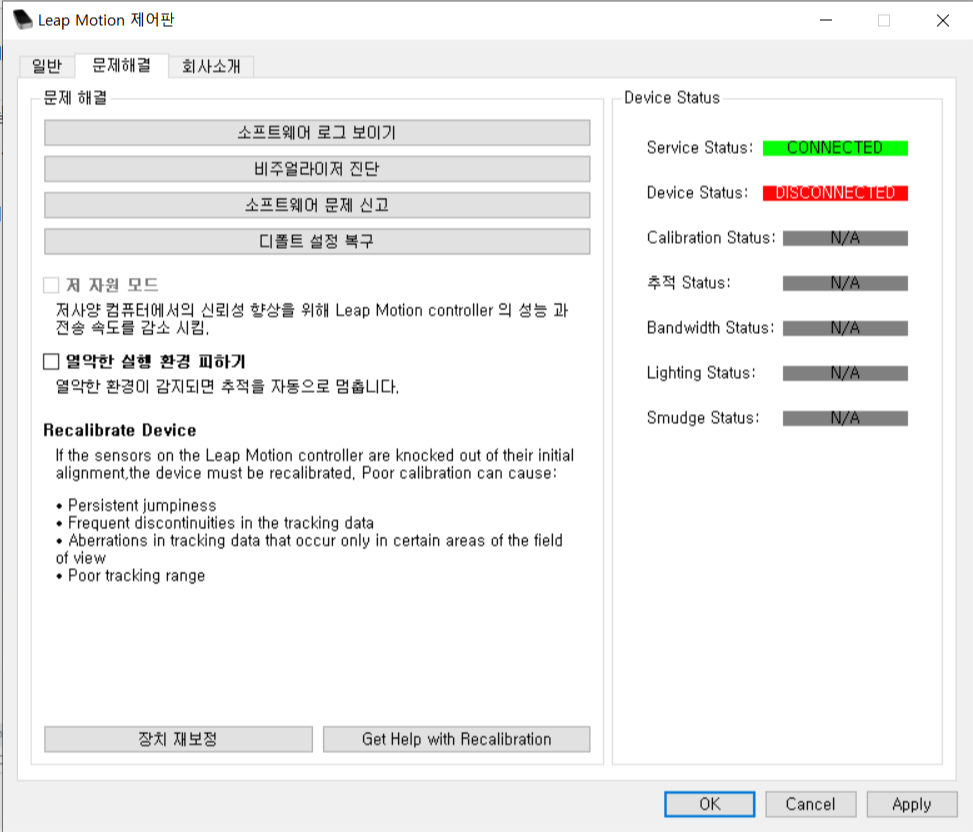This screenshot has width=973, height=832.
Task: Close the Leap Motion 제어판 window
Action: click(943, 20)
